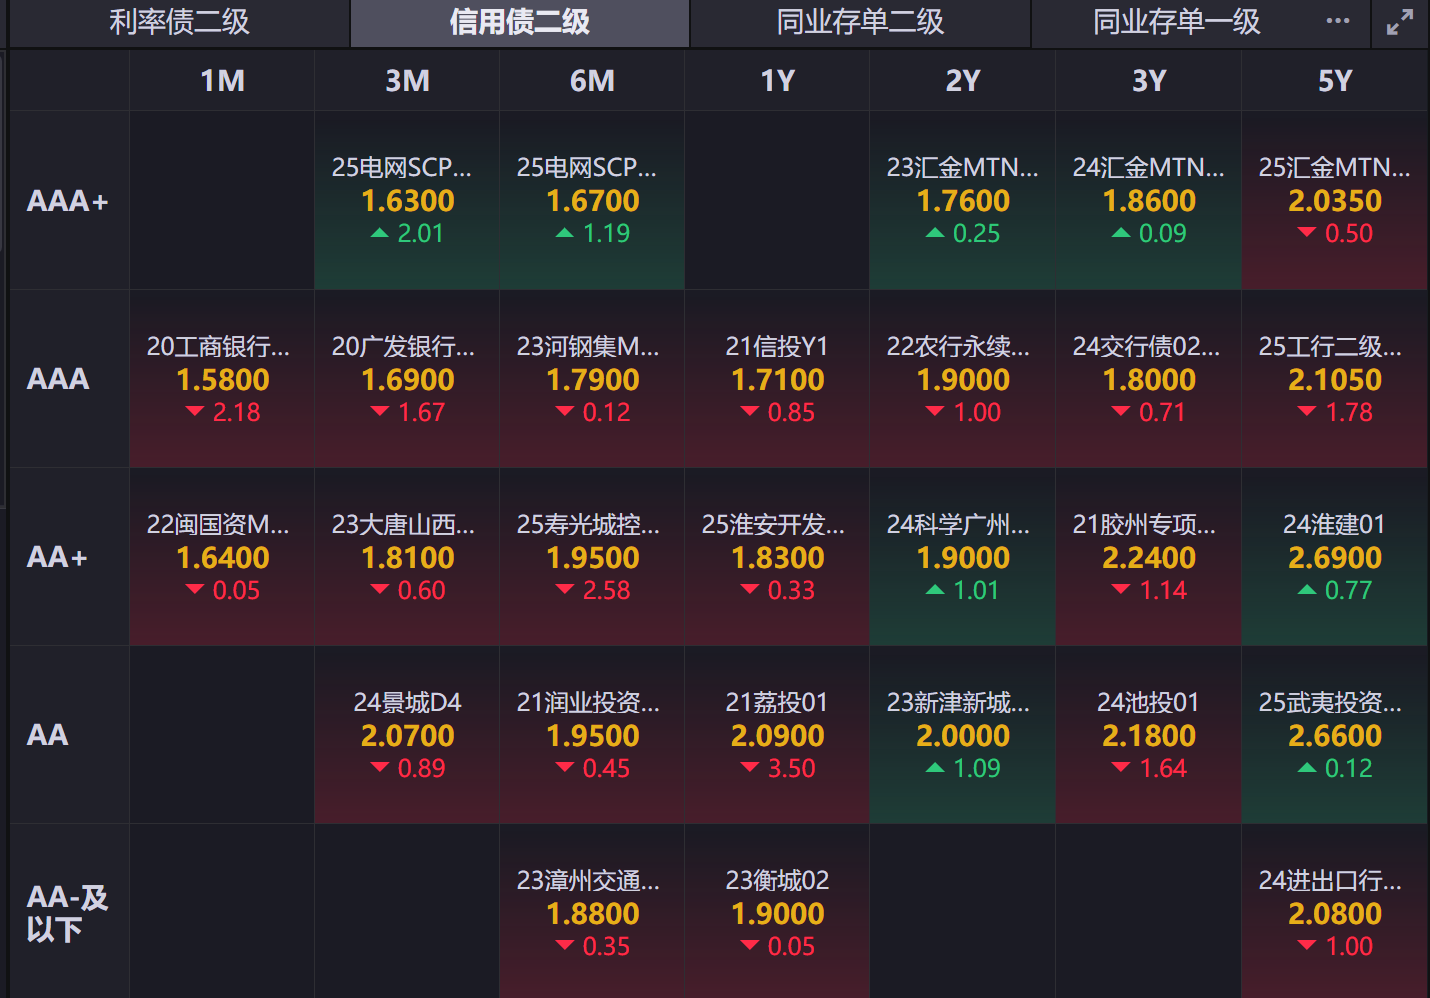The image size is (1430, 998).
Task: Select the 23衡城02 bond cell
Action: point(777,913)
